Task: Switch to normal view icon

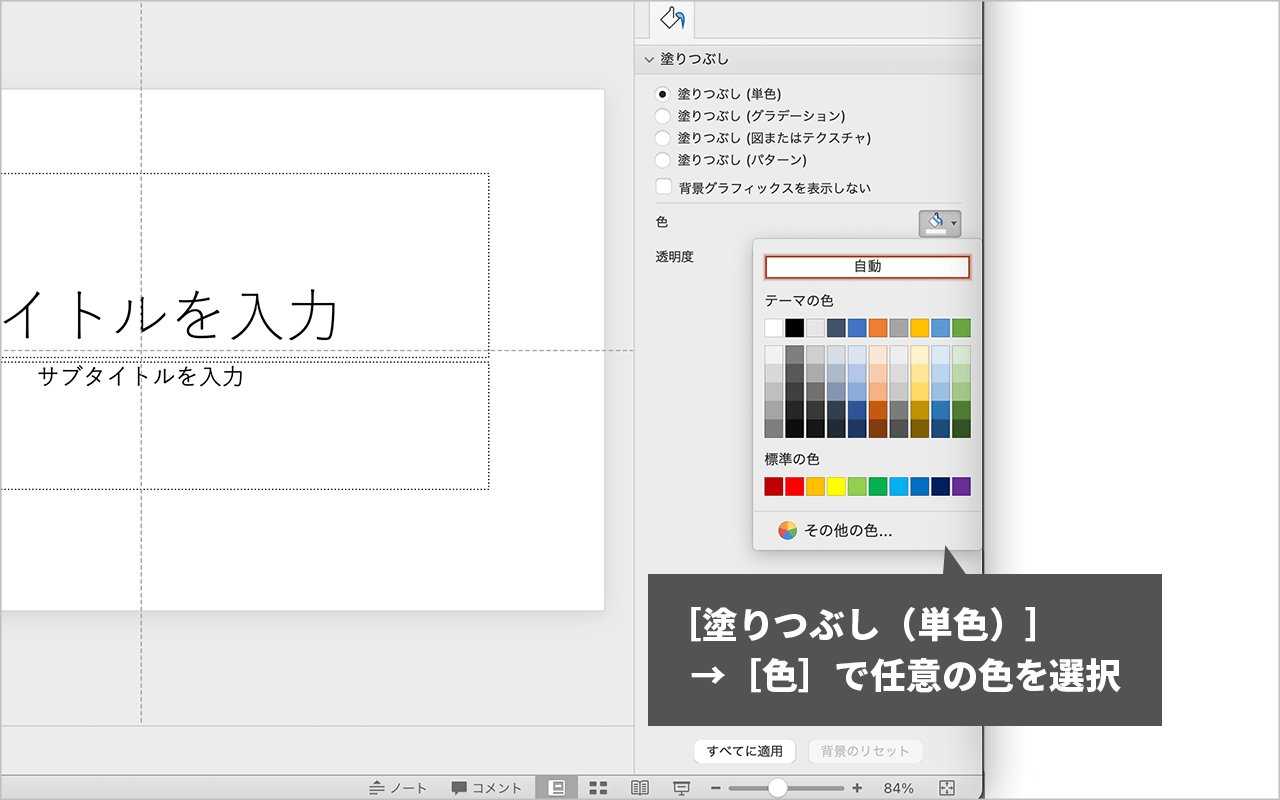Action: point(556,788)
